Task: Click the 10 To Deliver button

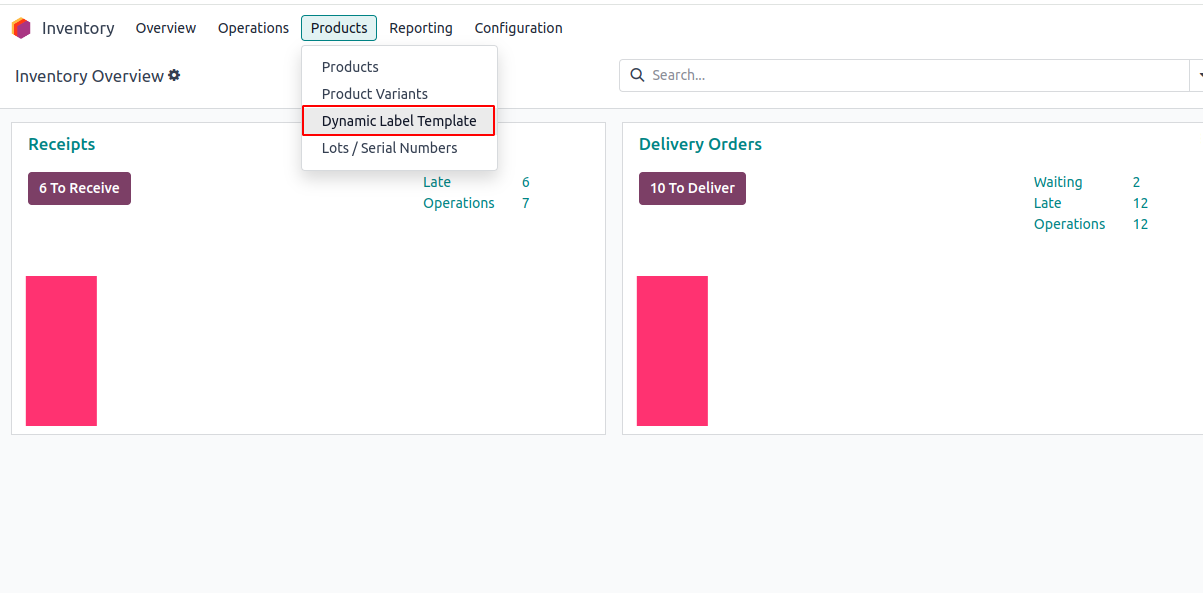Action: (692, 188)
